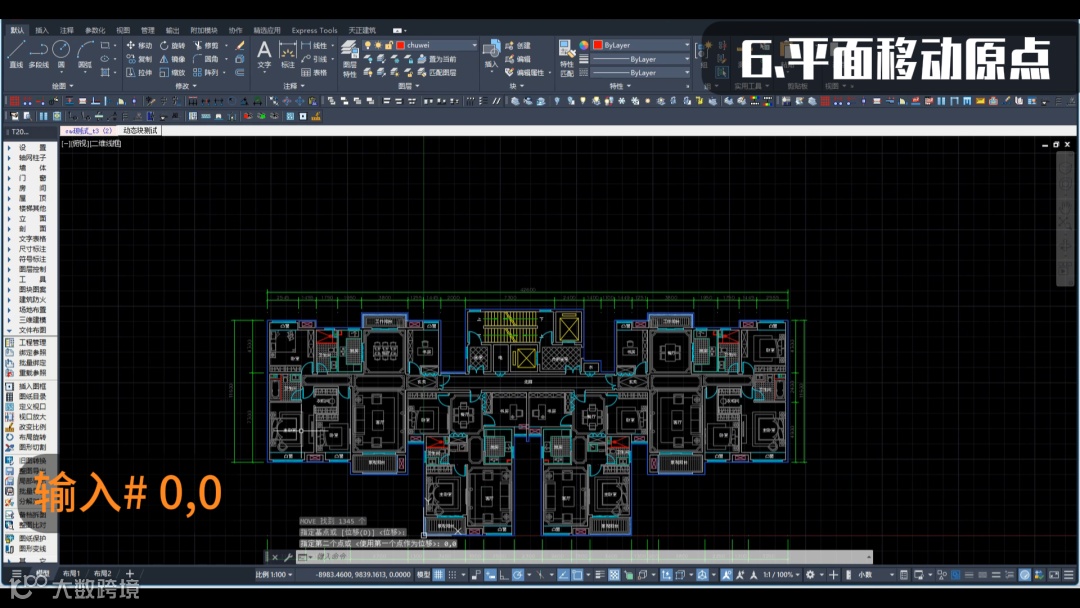
Task: Click the 引线 (Leader) tool
Action: [314, 59]
